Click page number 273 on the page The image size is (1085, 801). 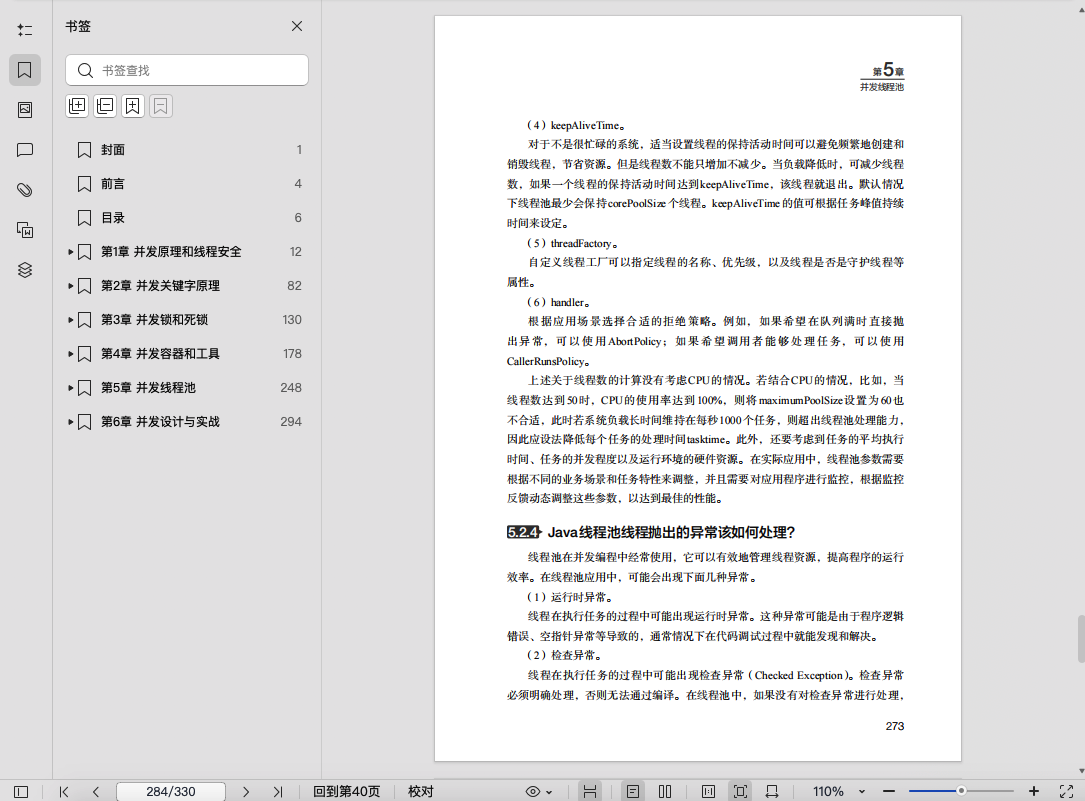895,726
